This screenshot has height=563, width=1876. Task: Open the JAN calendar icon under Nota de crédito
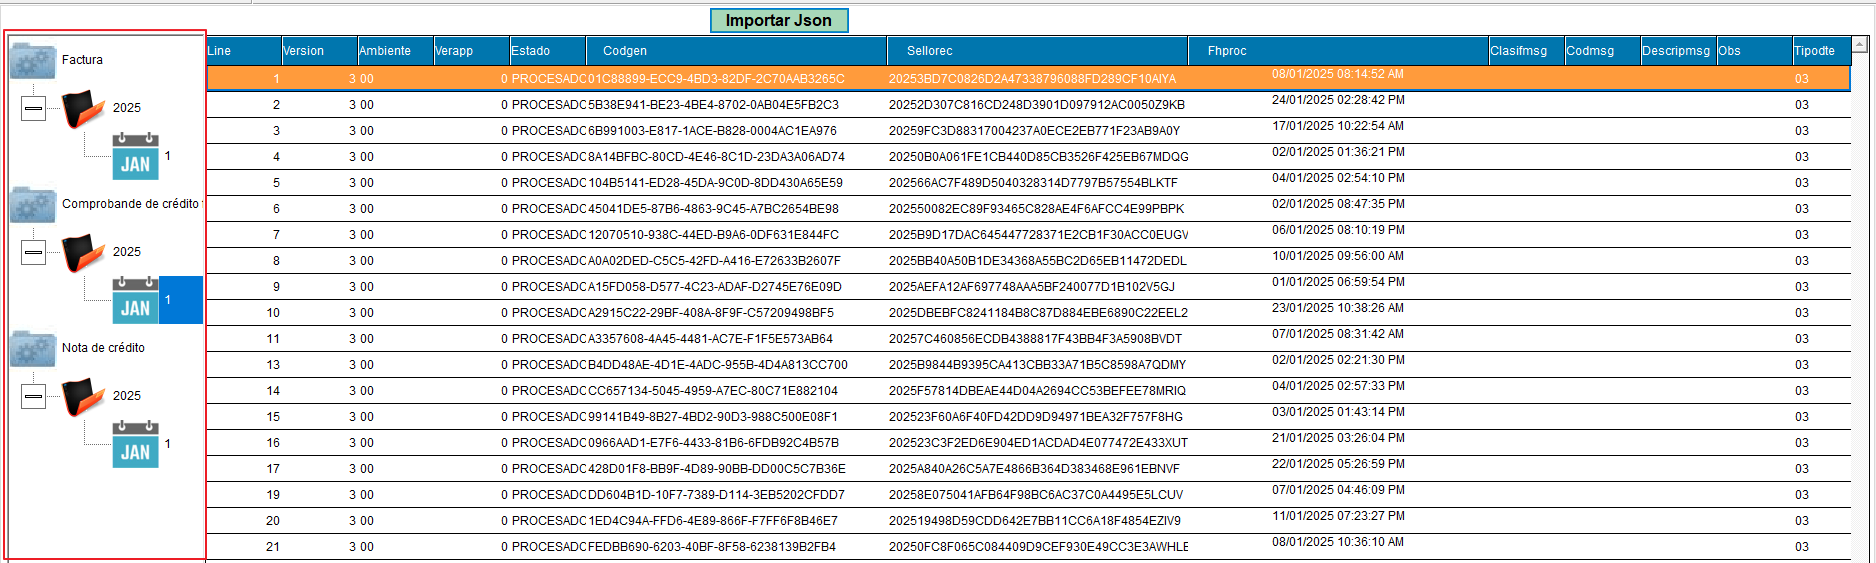pyautogui.click(x=135, y=444)
